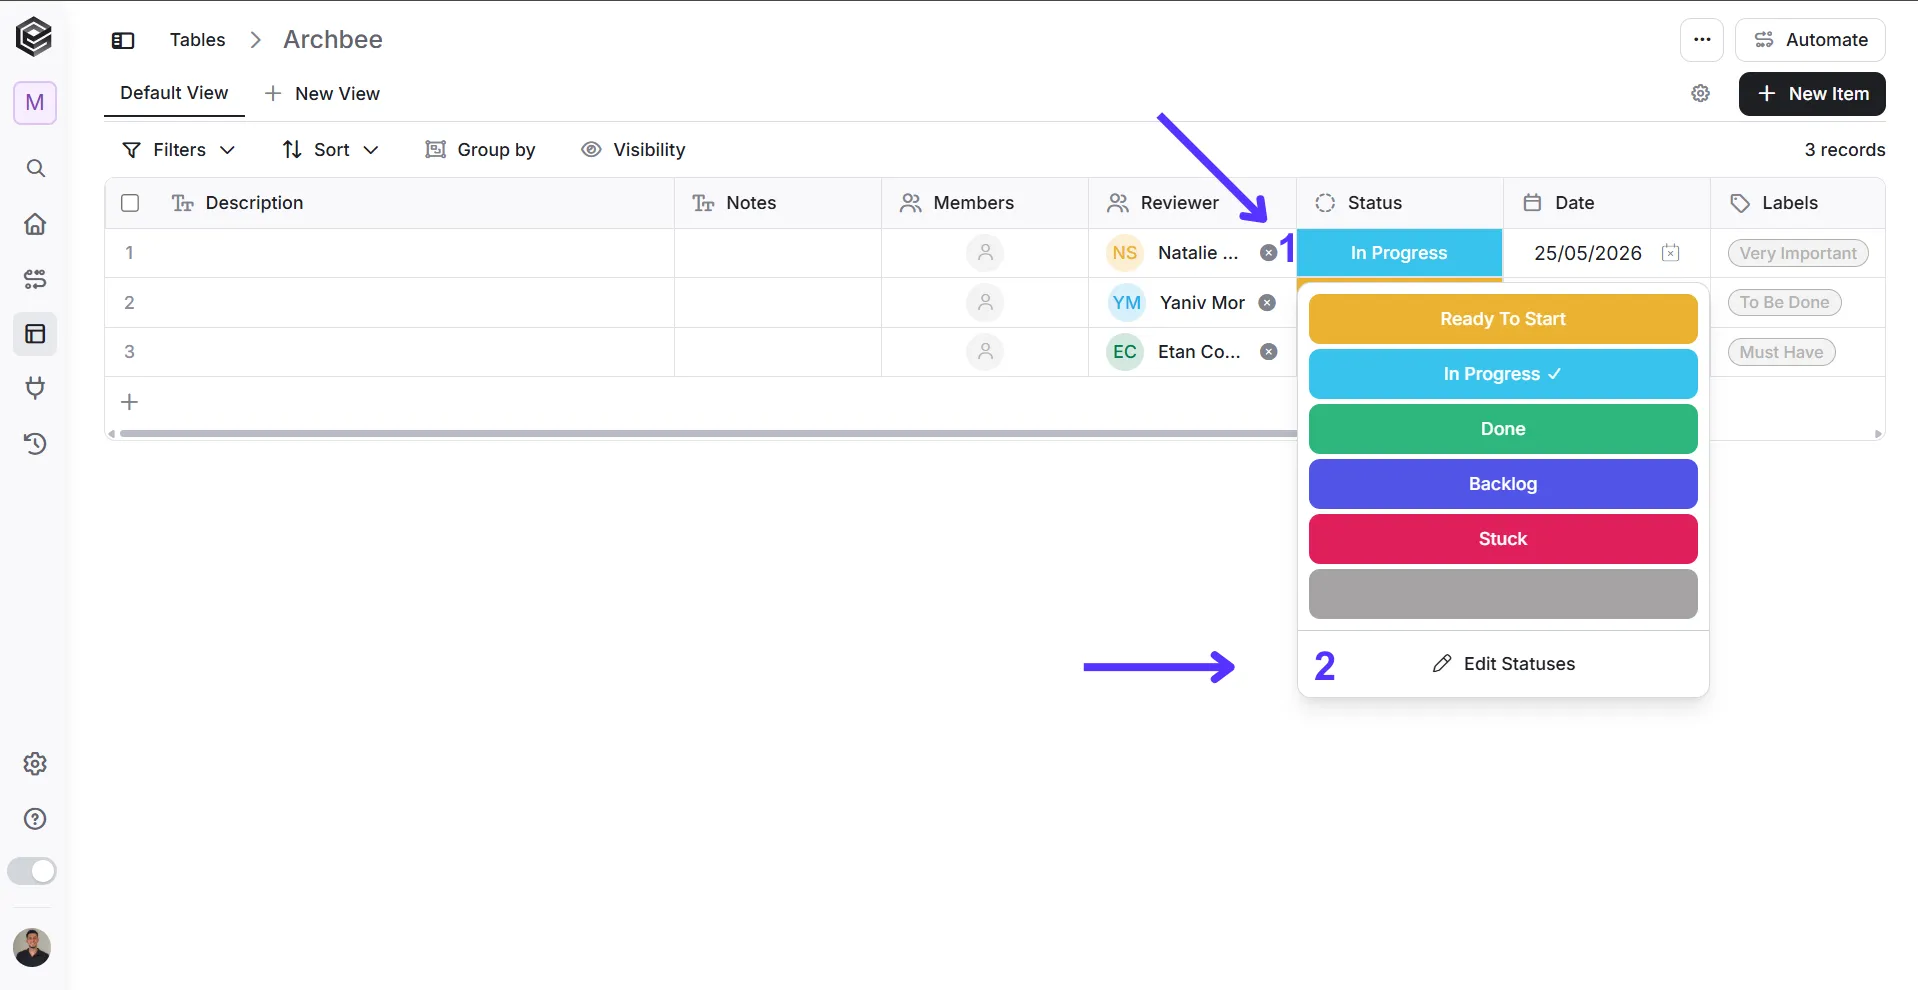Go to the Tables breadcrumb
1918x990 pixels.
pyautogui.click(x=197, y=40)
